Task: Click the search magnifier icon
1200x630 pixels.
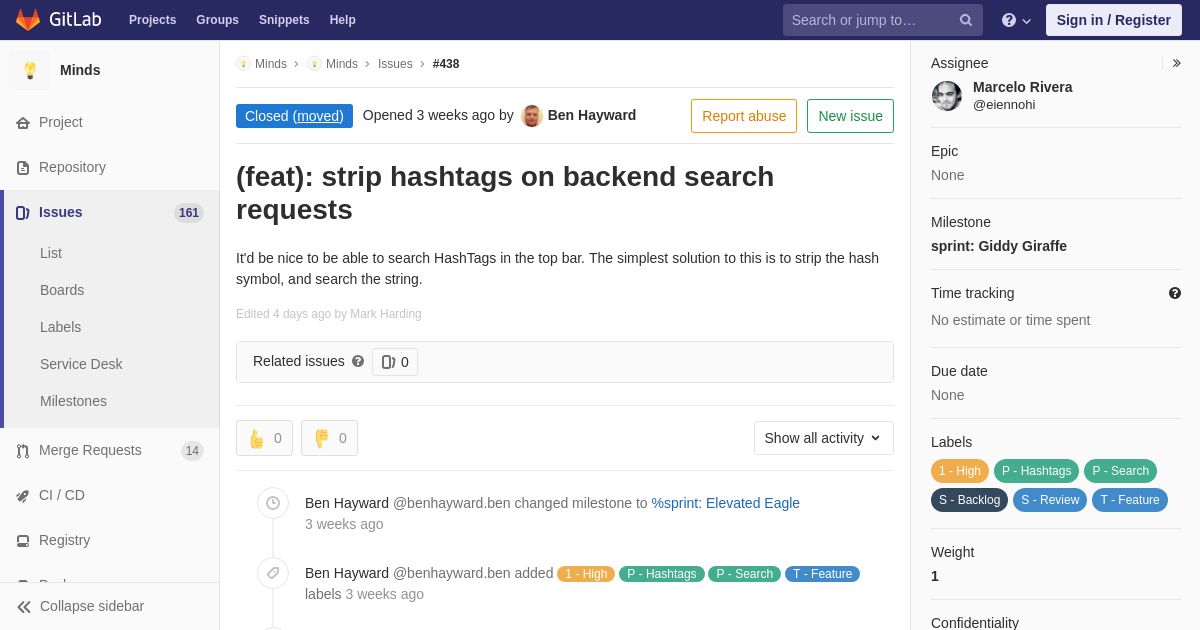Action: click(x=966, y=20)
